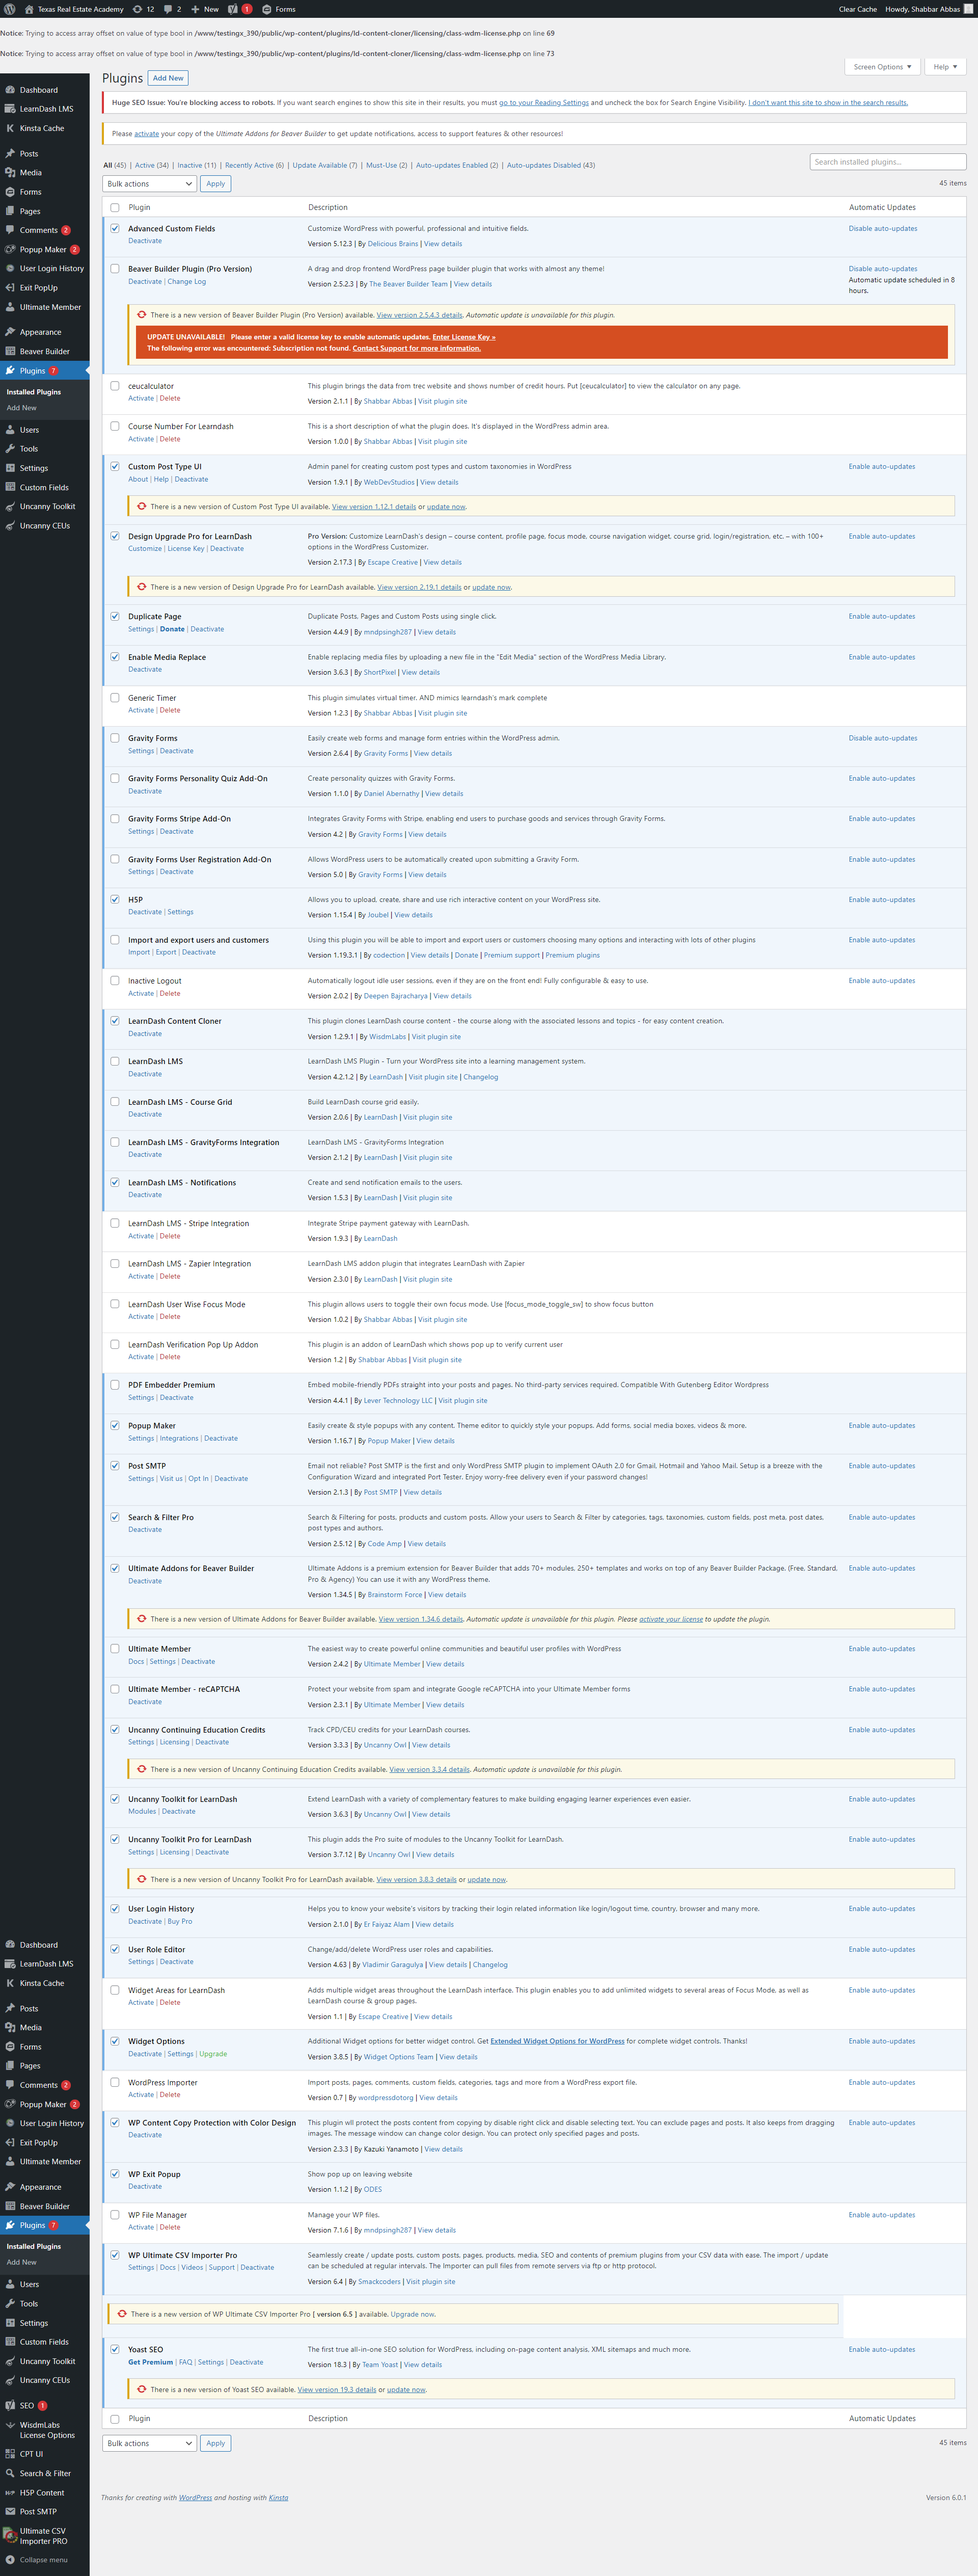
Task: Delete the Generic Timer plugin
Action: click(170, 710)
